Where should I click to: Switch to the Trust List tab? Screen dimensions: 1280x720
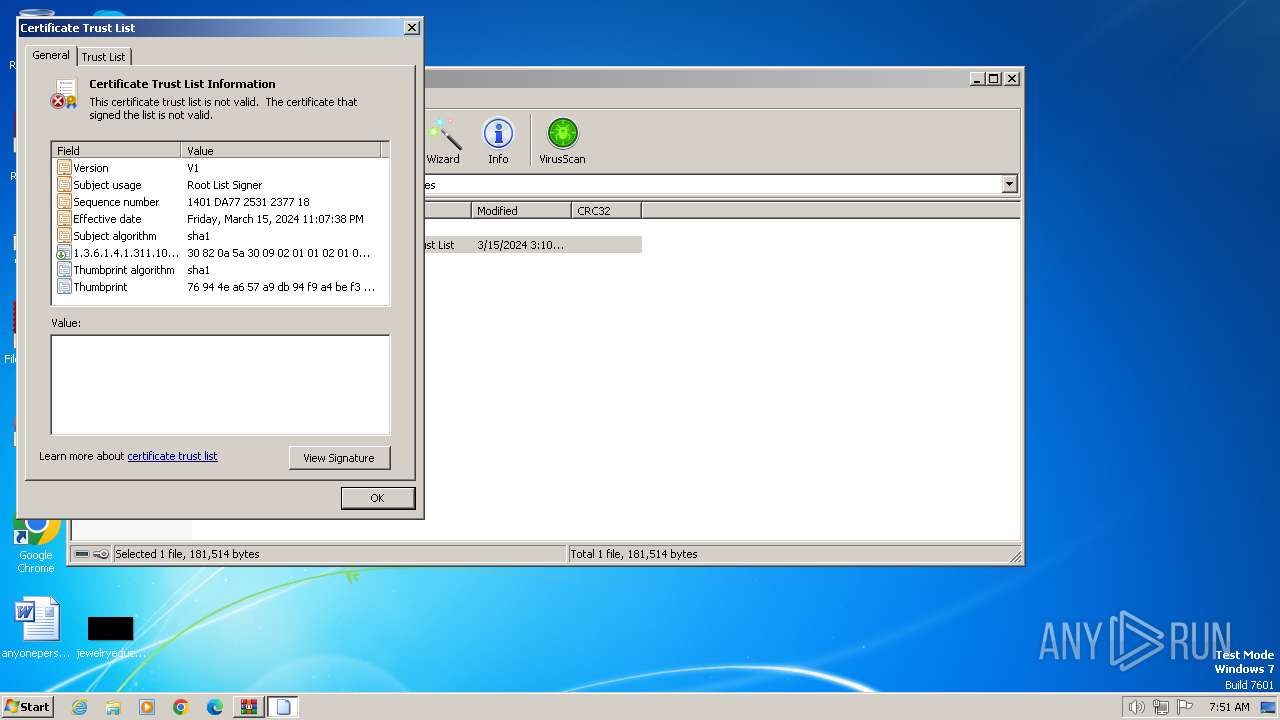(x=104, y=57)
